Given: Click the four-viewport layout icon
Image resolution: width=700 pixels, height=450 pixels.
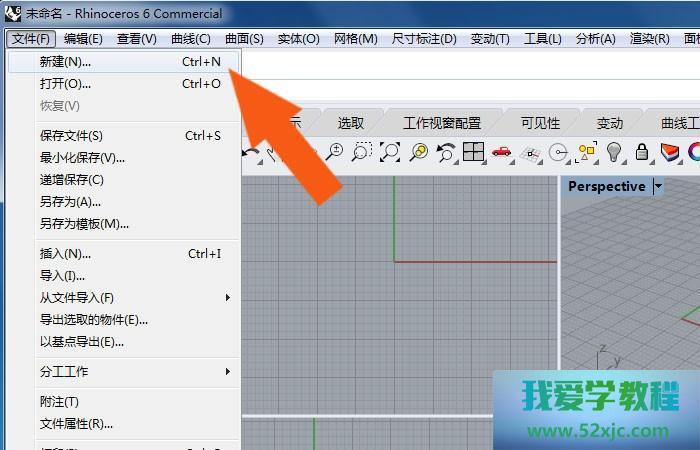Looking at the screenshot, I should click(473, 152).
